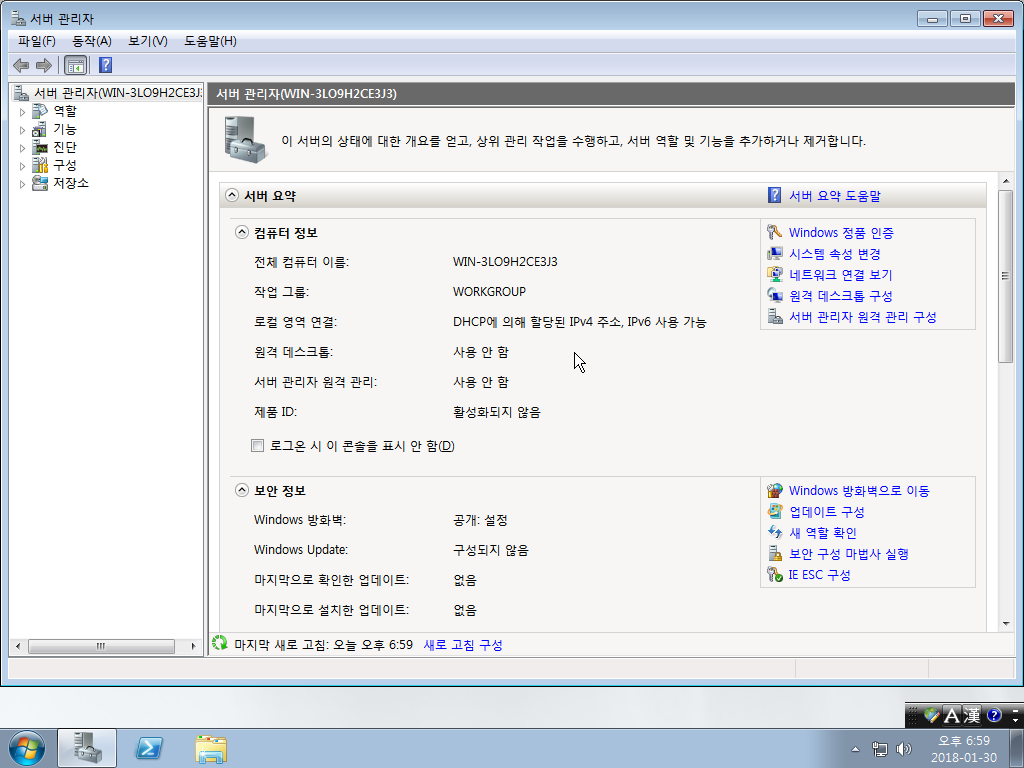Click the Windows 방화벽으로 이동 icon

click(775, 490)
